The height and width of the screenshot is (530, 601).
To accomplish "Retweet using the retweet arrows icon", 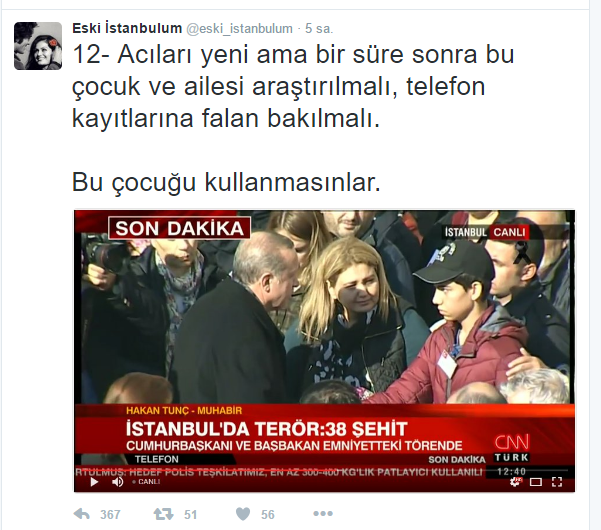I will tap(163, 514).
